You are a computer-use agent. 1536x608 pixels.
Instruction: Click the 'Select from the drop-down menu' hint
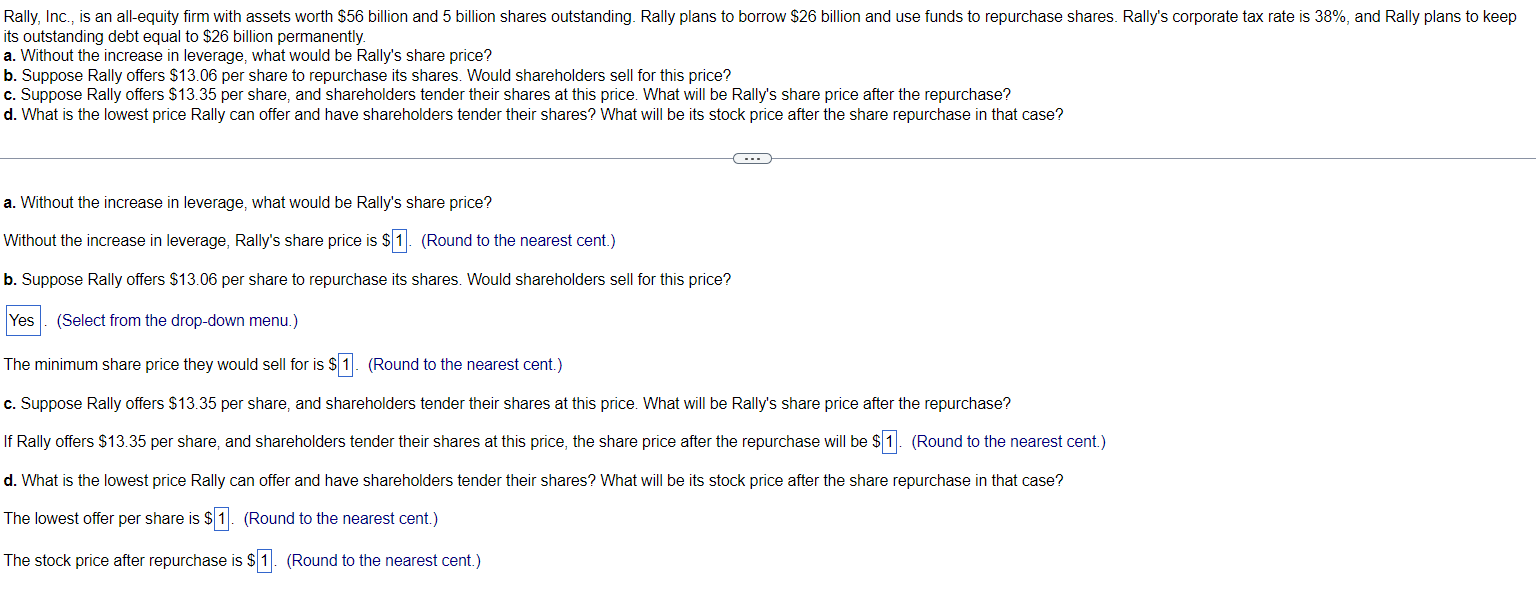pyautogui.click(x=177, y=321)
